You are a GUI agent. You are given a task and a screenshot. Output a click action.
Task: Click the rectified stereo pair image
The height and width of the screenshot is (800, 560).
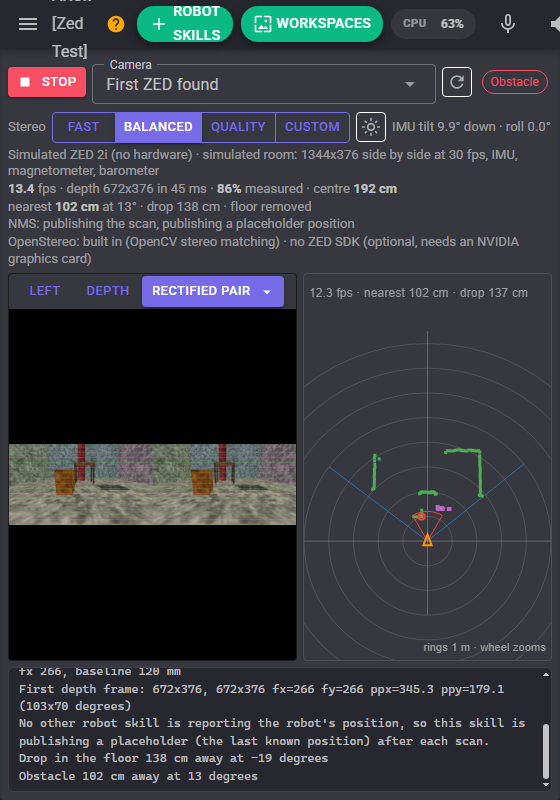[152, 484]
